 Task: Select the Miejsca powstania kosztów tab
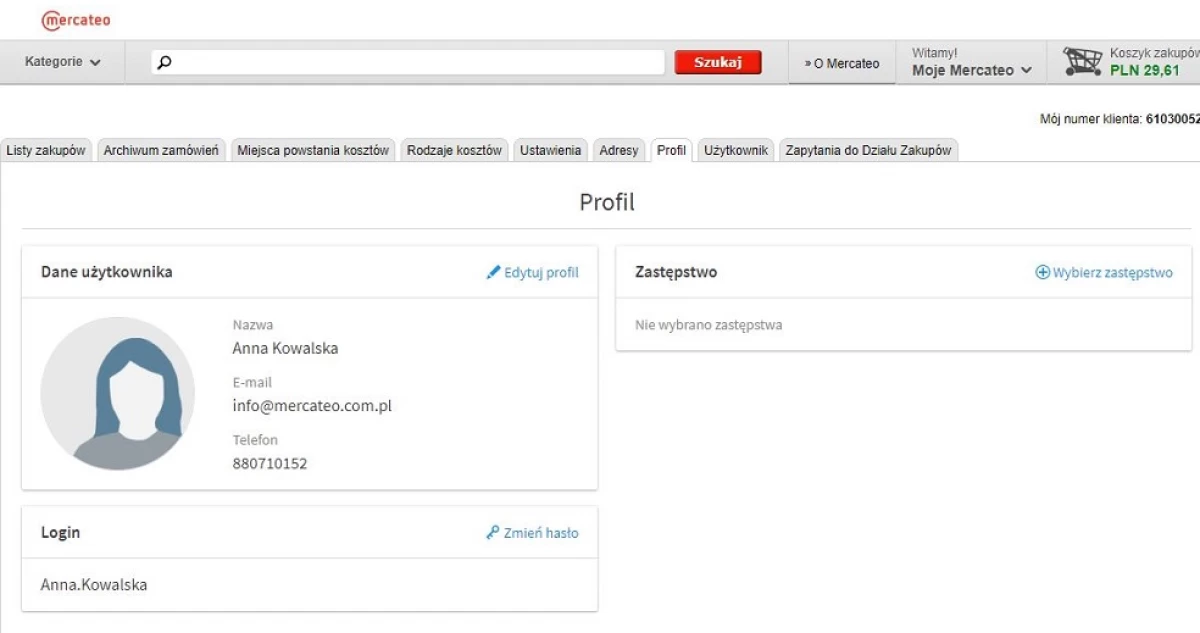pyautogui.click(x=313, y=150)
